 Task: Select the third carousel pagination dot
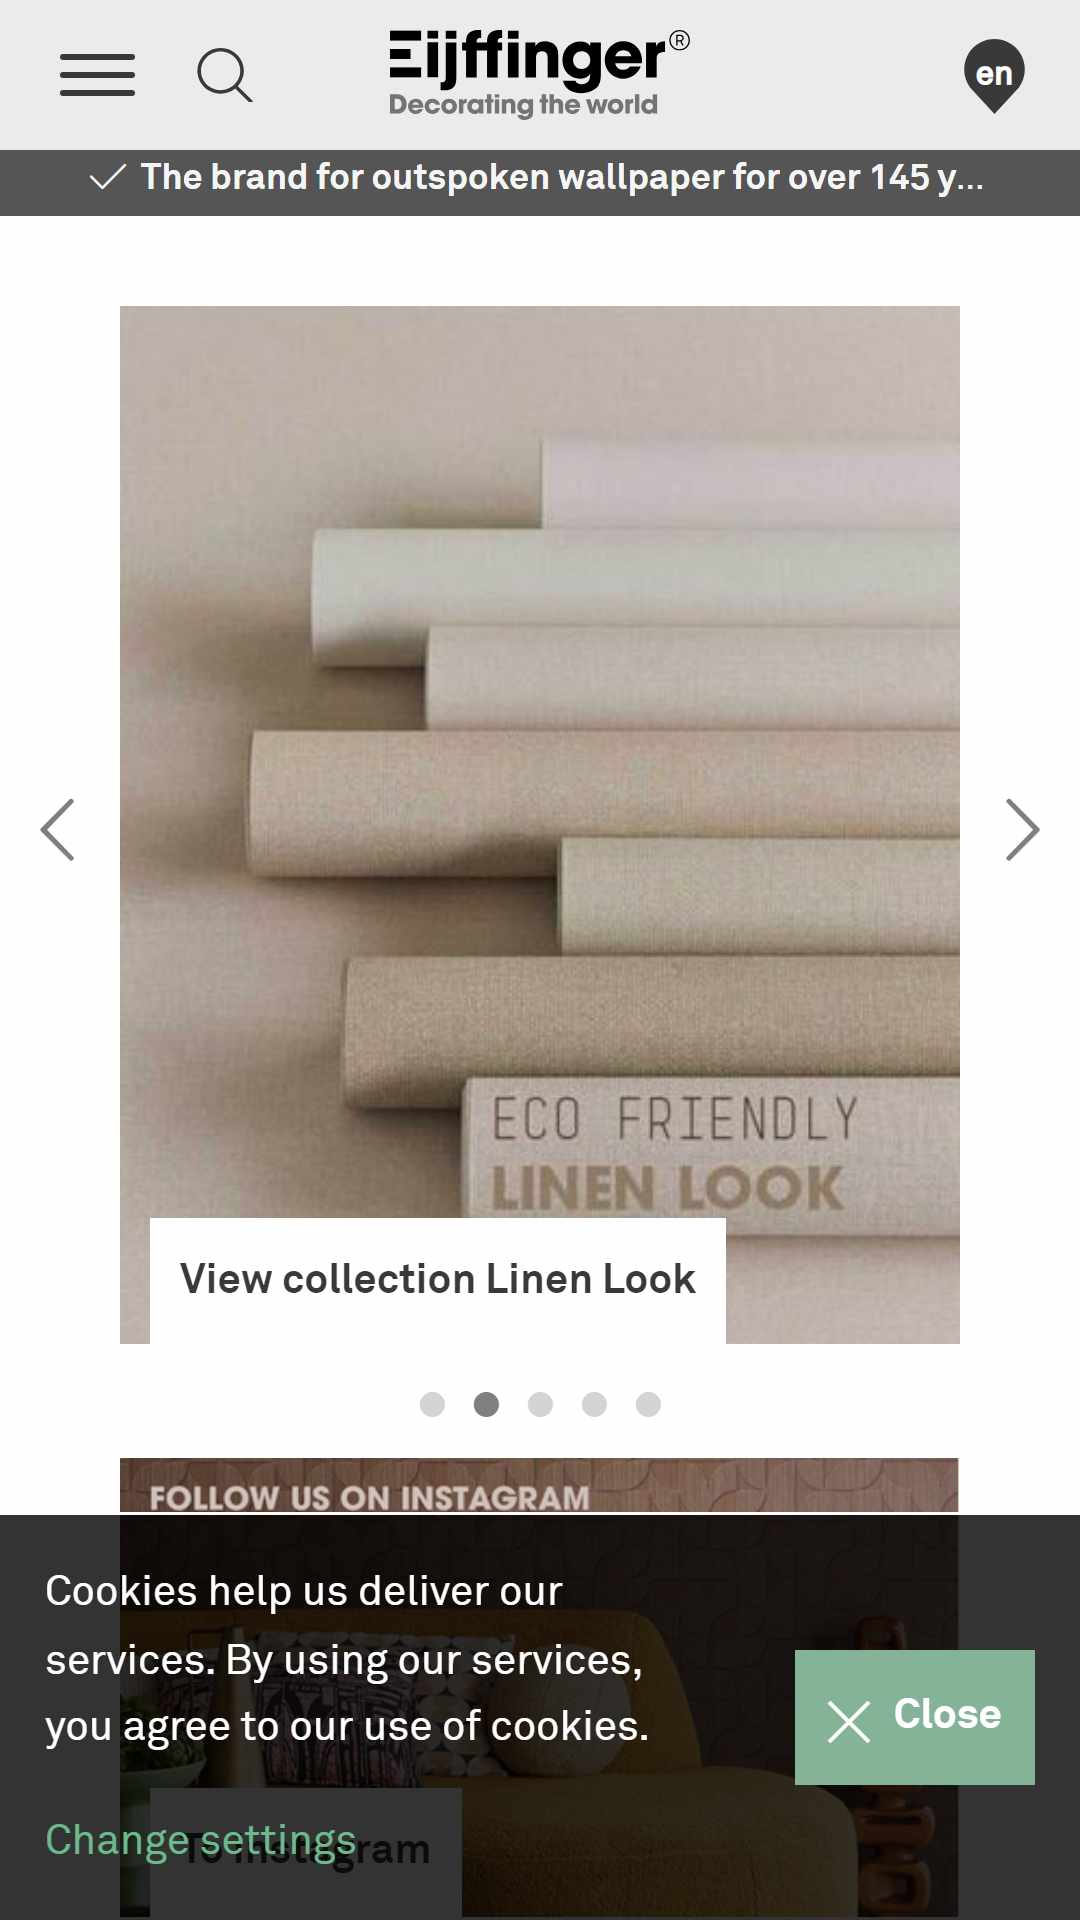pyautogui.click(x=540, y=1404)
